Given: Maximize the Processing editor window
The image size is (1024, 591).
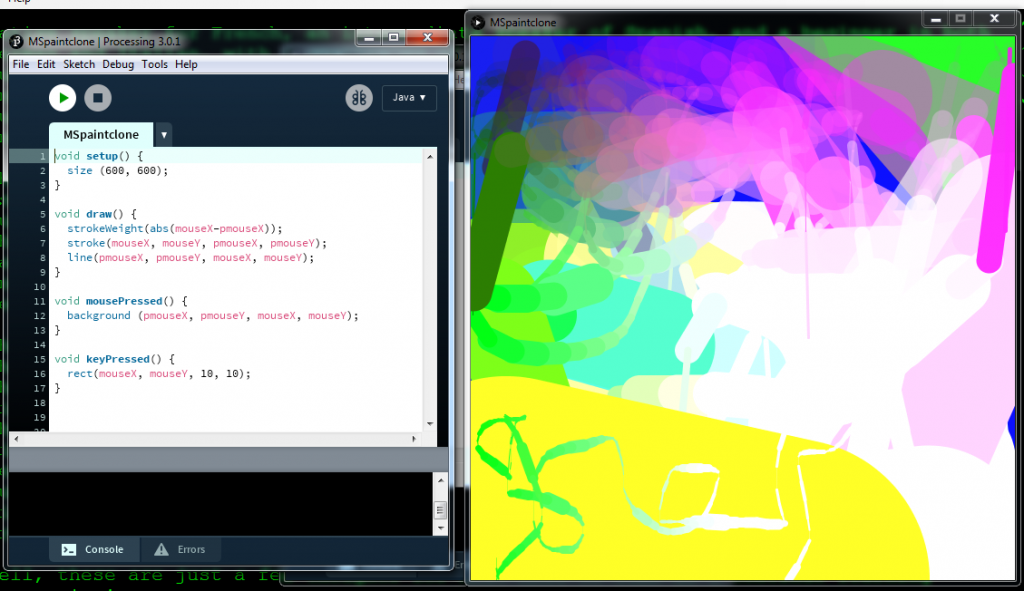Looking at the screenshot, I should click(393, 38).
